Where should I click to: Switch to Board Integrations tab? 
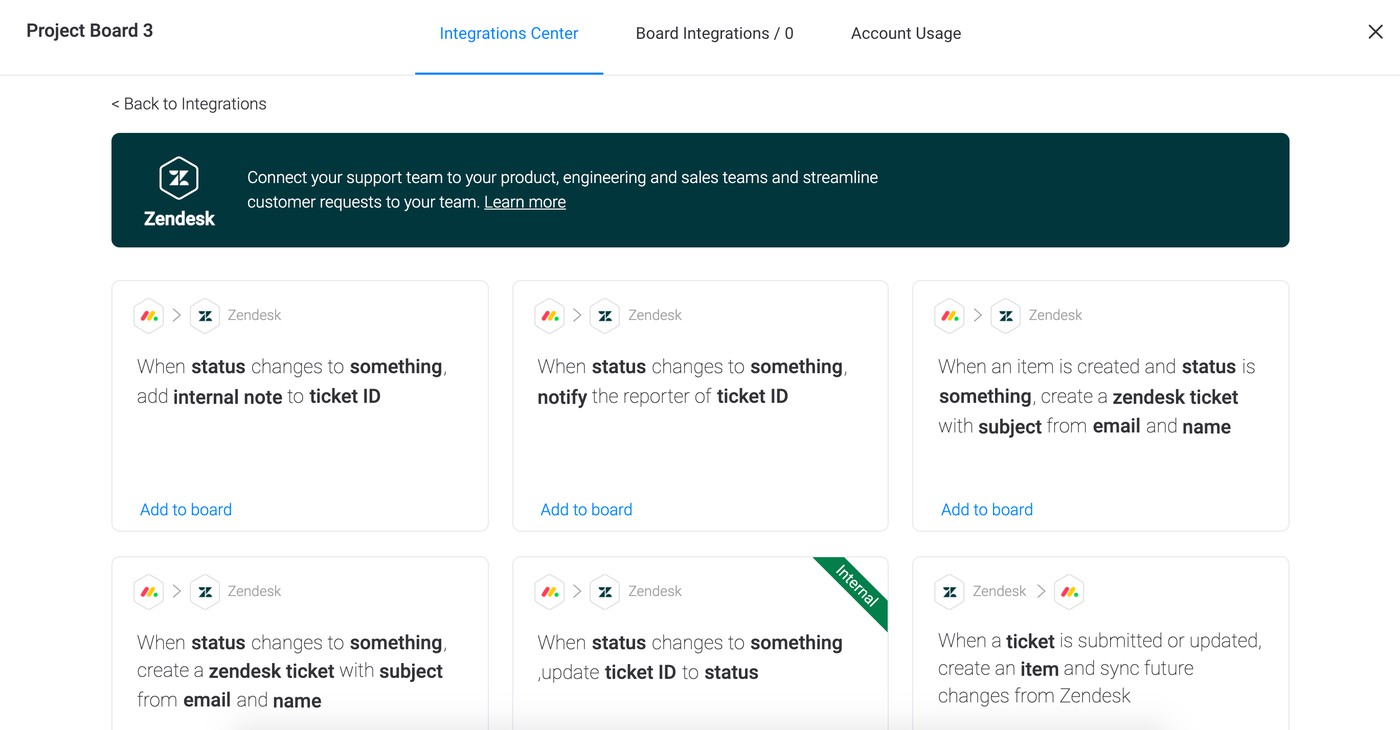click(714, 33)
